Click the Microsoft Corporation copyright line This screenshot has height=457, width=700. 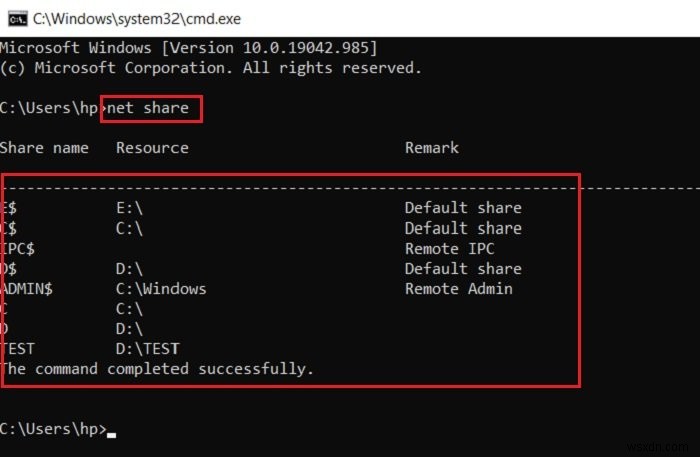[x=210, y=68]
